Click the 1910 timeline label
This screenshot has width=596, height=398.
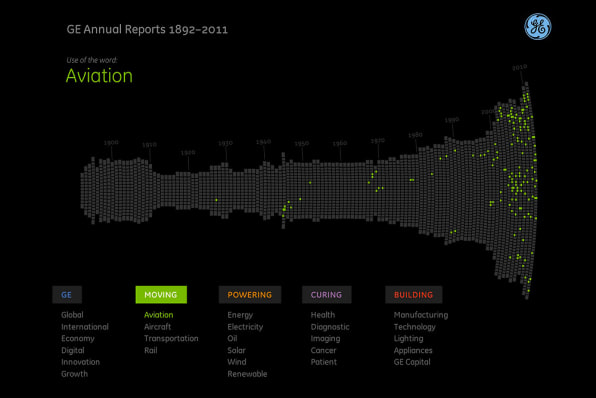coord(149,145)
